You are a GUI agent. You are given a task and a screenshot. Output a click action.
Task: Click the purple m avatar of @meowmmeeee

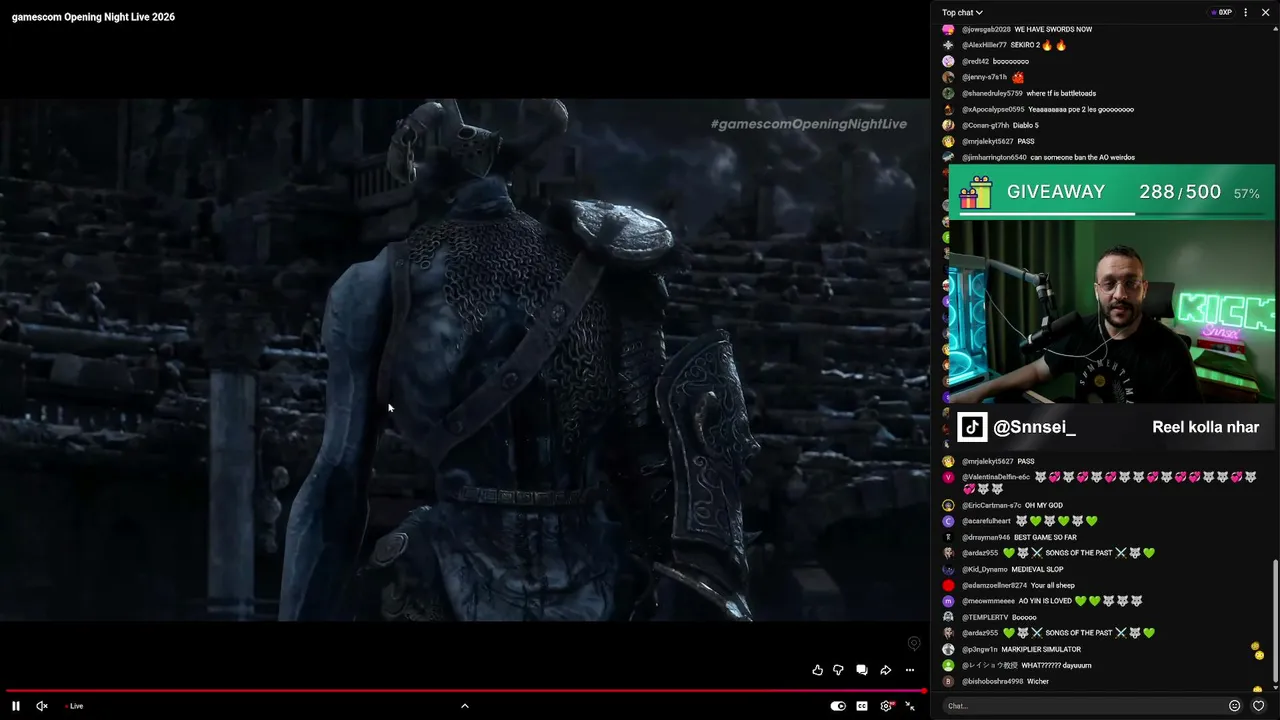[x=948, y=601]
